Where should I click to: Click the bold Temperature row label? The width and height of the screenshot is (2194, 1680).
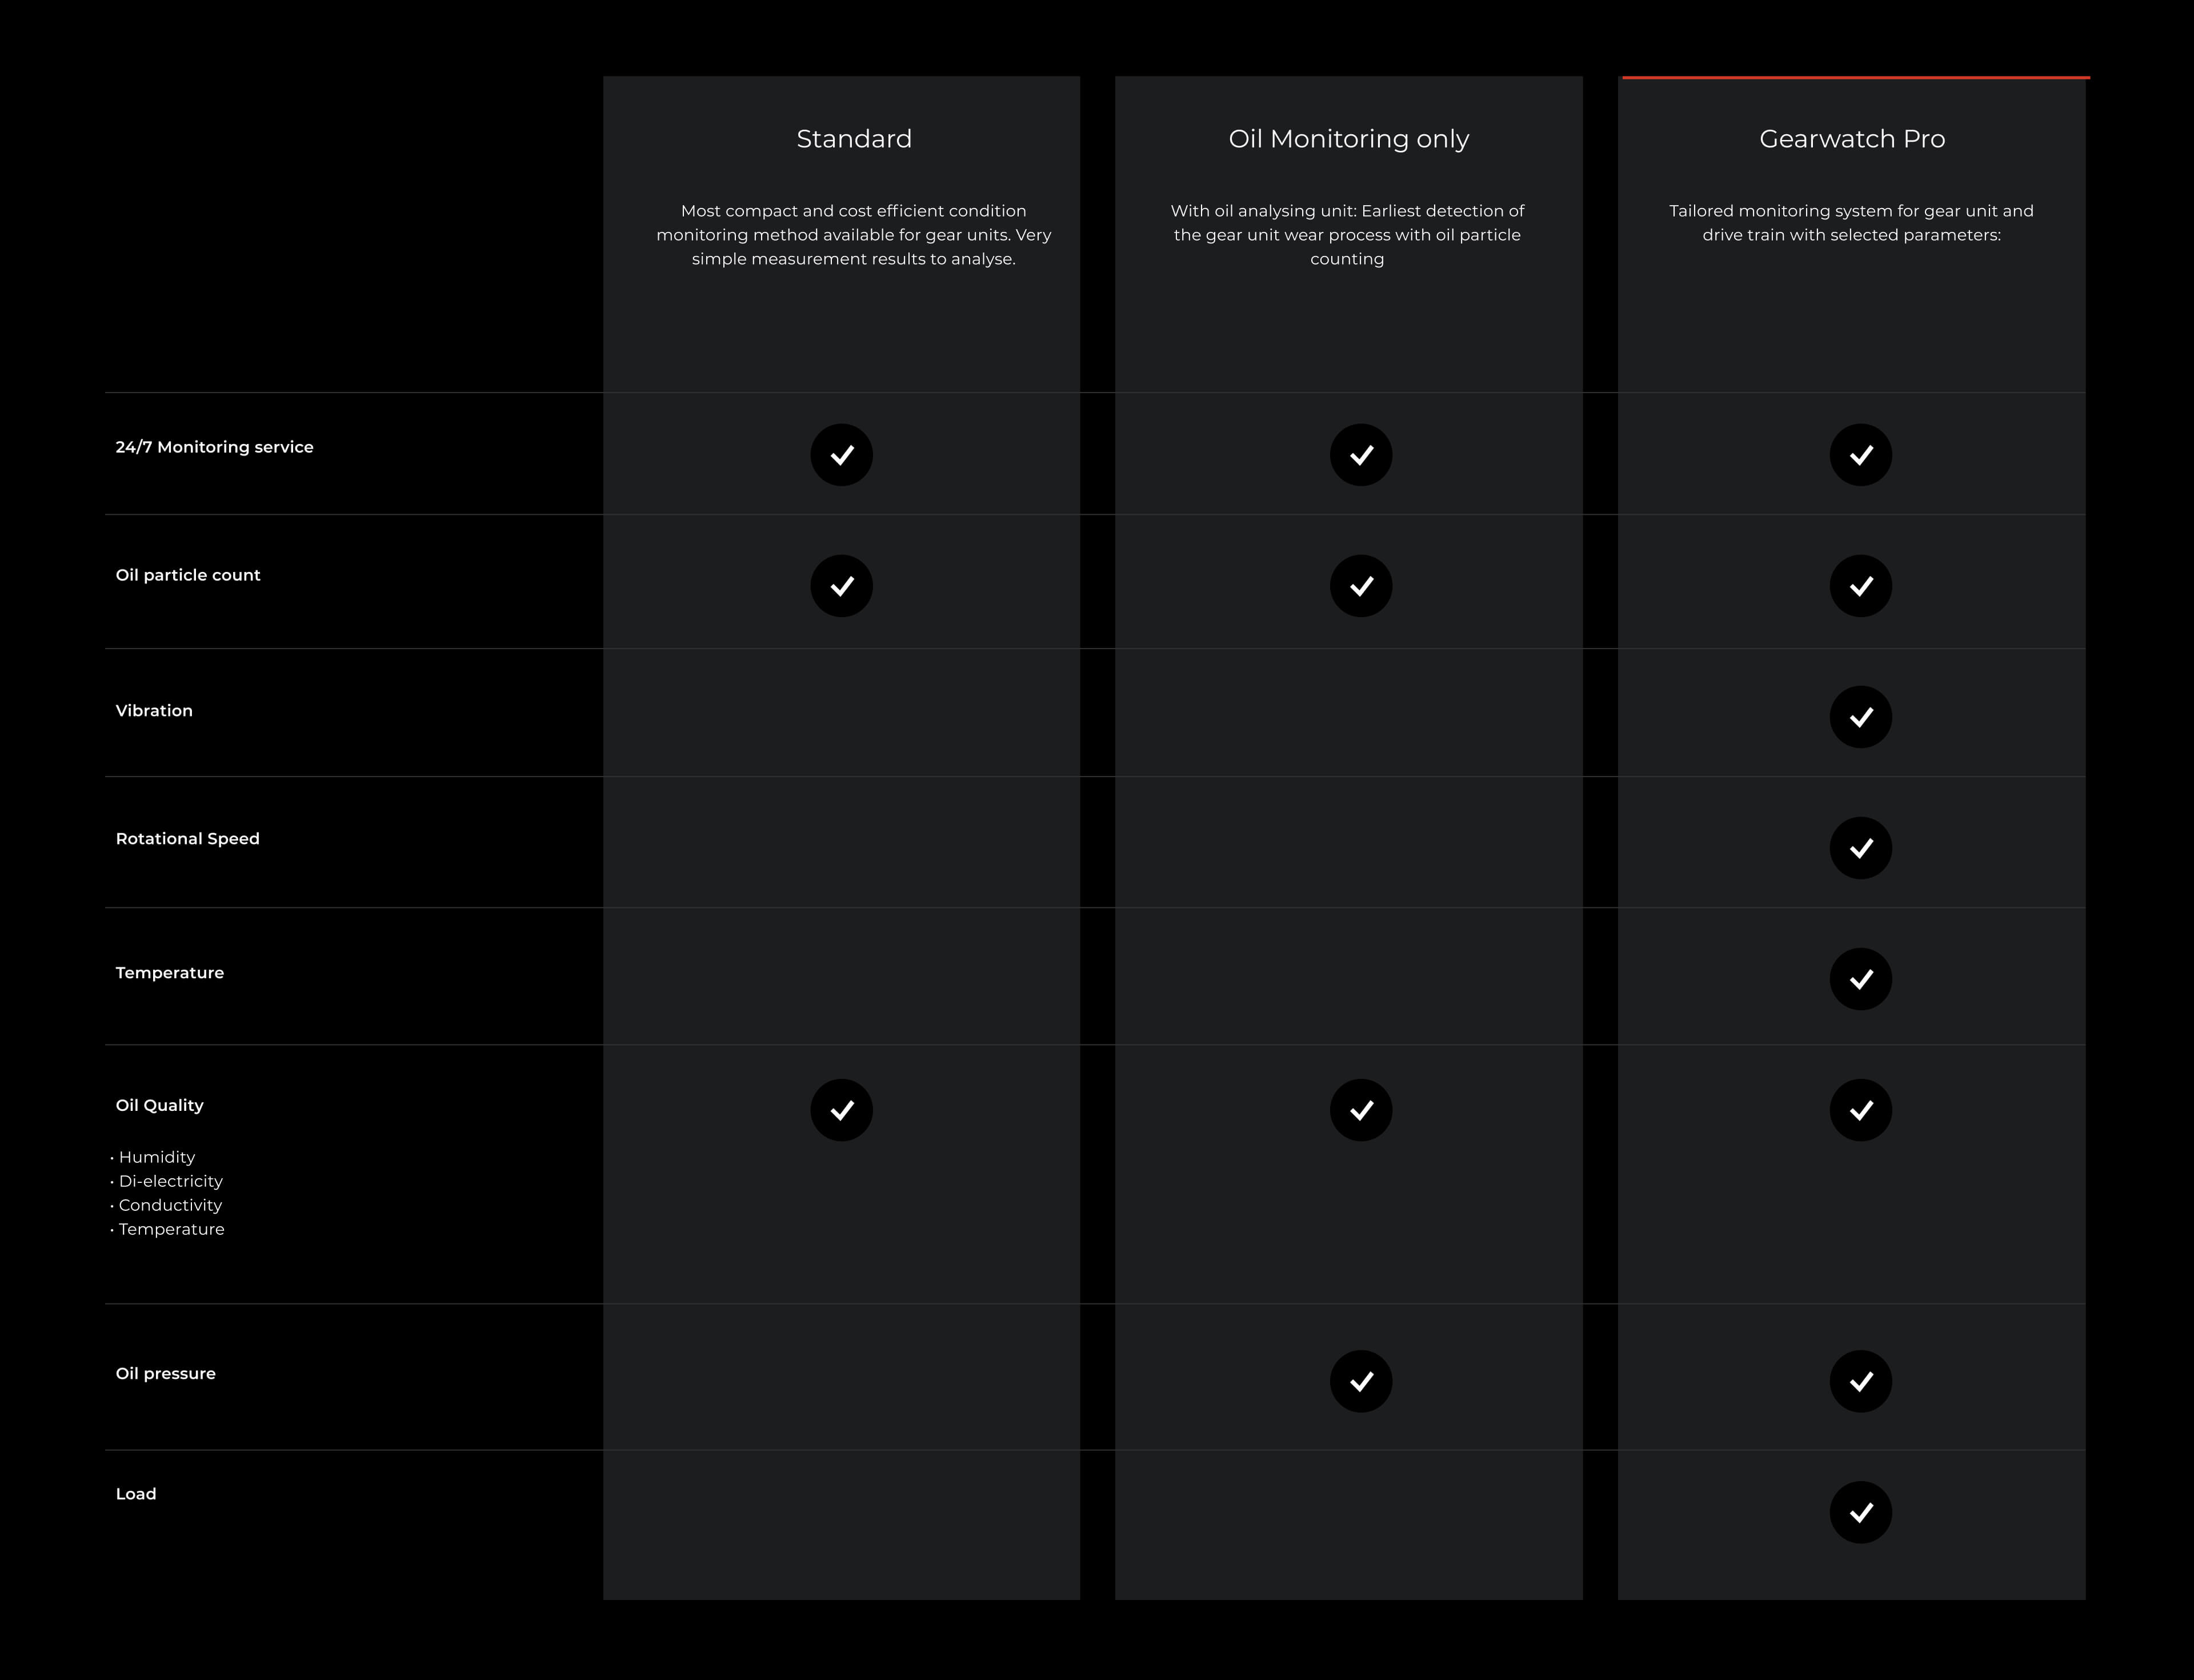pyautogui.click(x=170, y=973)
